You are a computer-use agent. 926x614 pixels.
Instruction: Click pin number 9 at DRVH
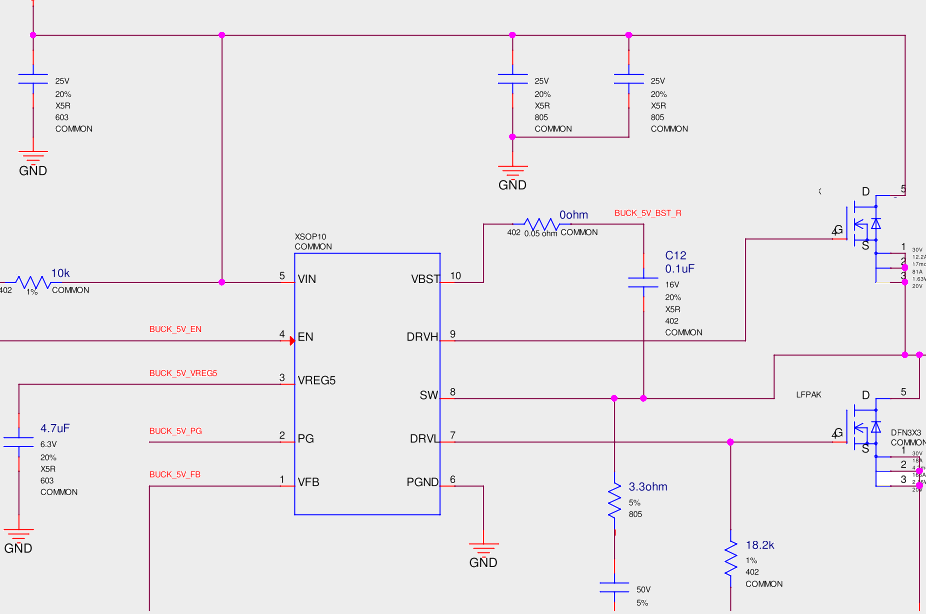click(x=452, y=334)
